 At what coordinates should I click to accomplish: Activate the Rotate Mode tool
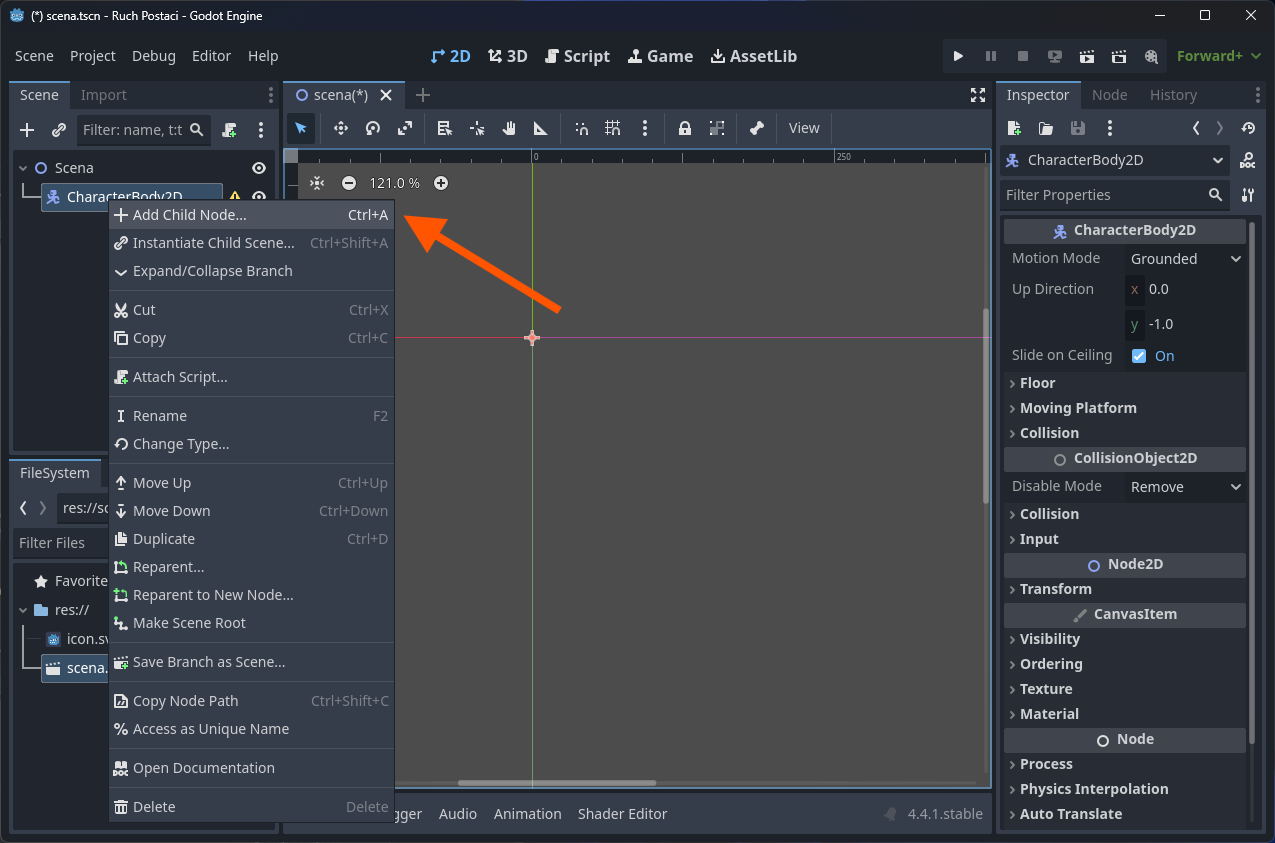point(373,128)
